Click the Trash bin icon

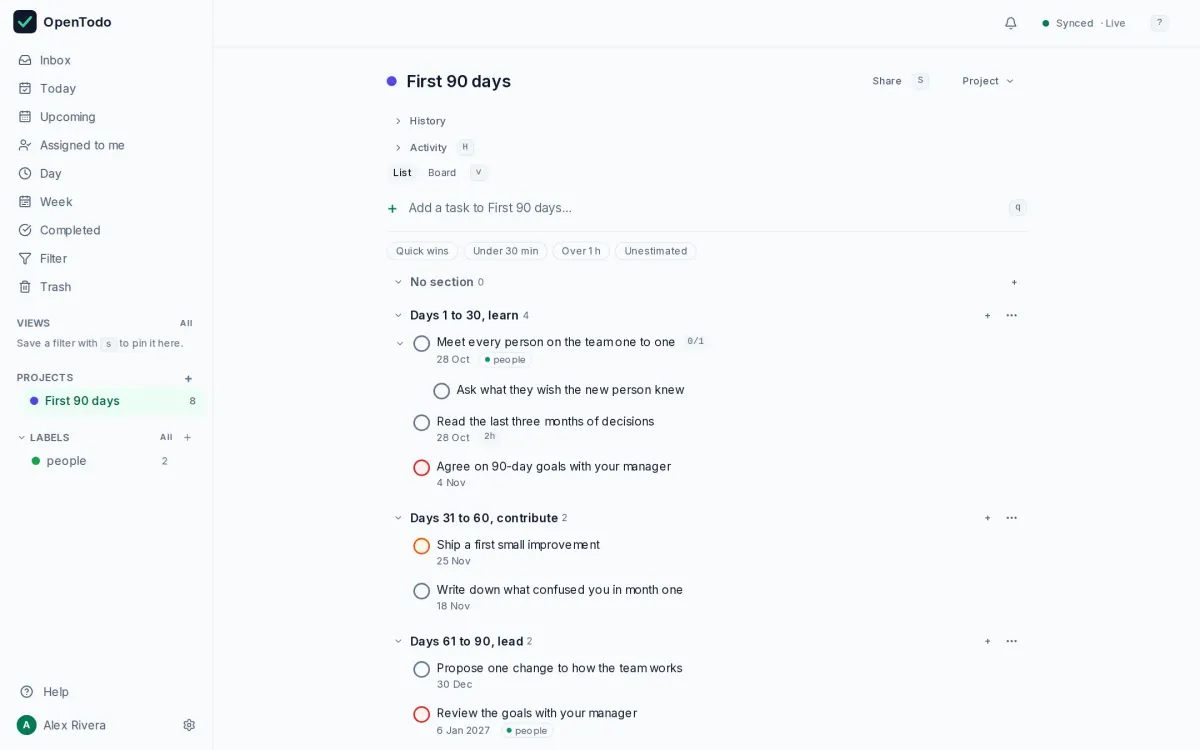click(25, 287)
